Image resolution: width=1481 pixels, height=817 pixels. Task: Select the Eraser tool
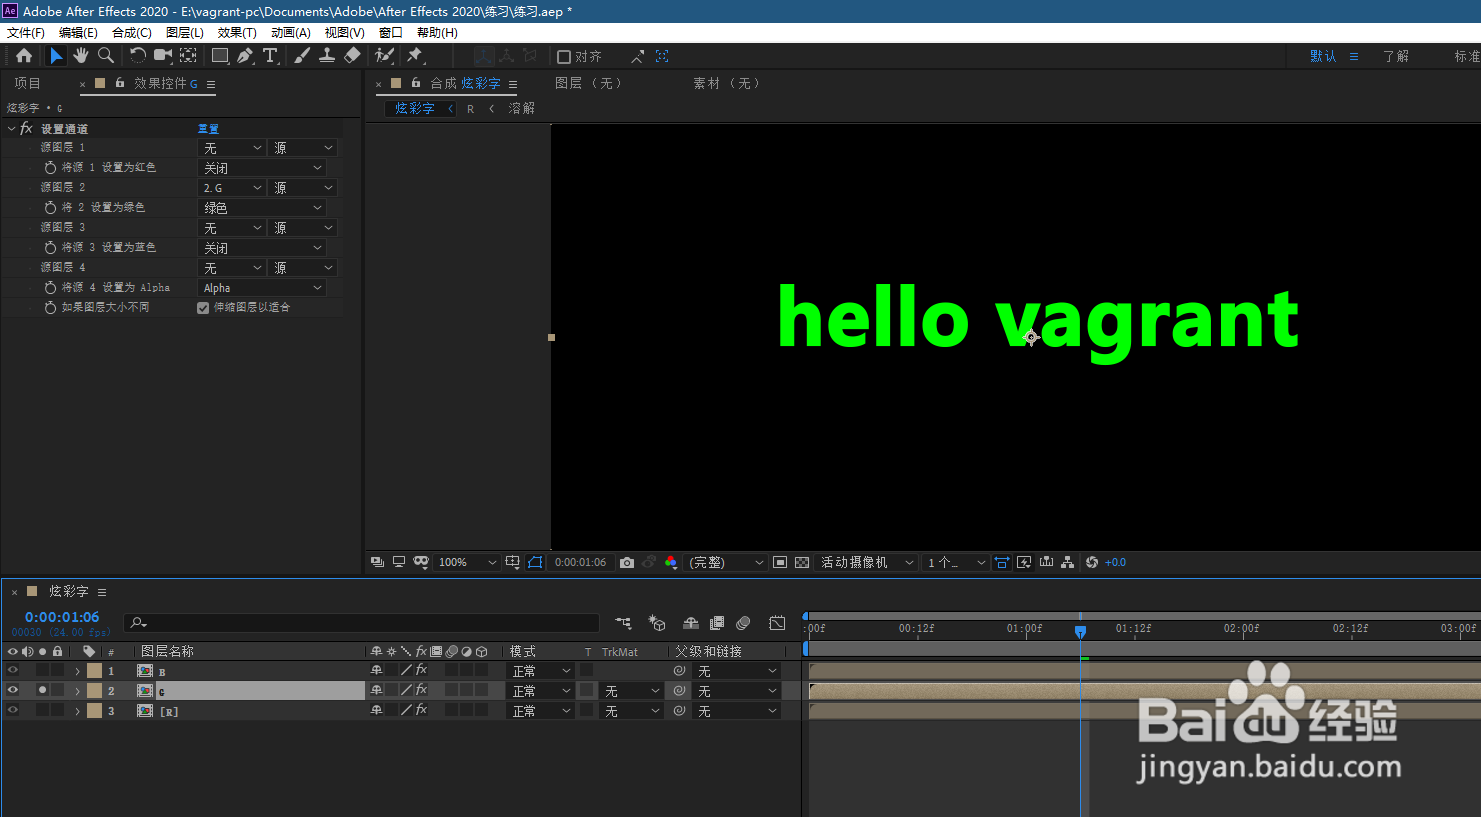click(352, 56)
